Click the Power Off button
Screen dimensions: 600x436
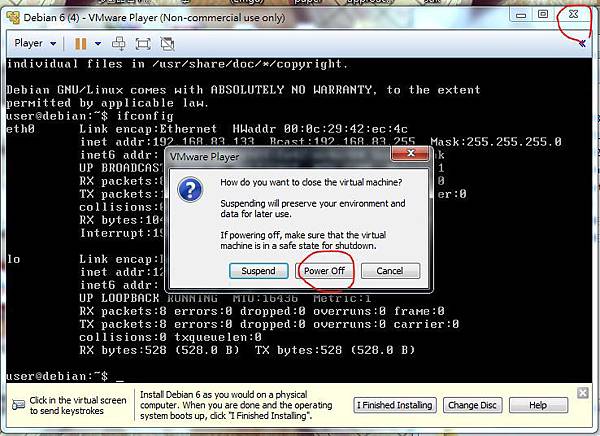(324, 271)
